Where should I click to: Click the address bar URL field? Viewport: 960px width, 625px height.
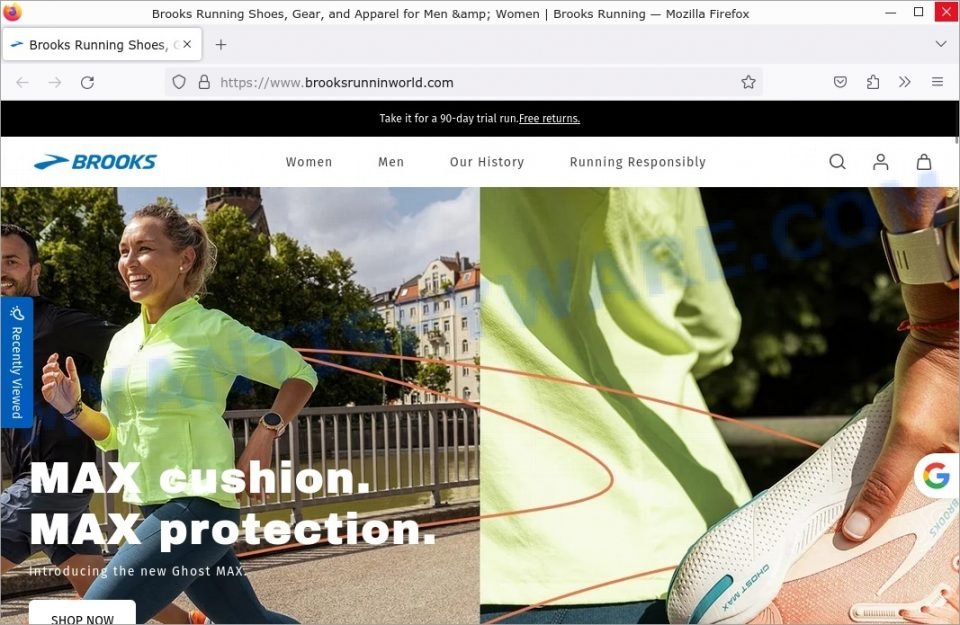point(463,83)
